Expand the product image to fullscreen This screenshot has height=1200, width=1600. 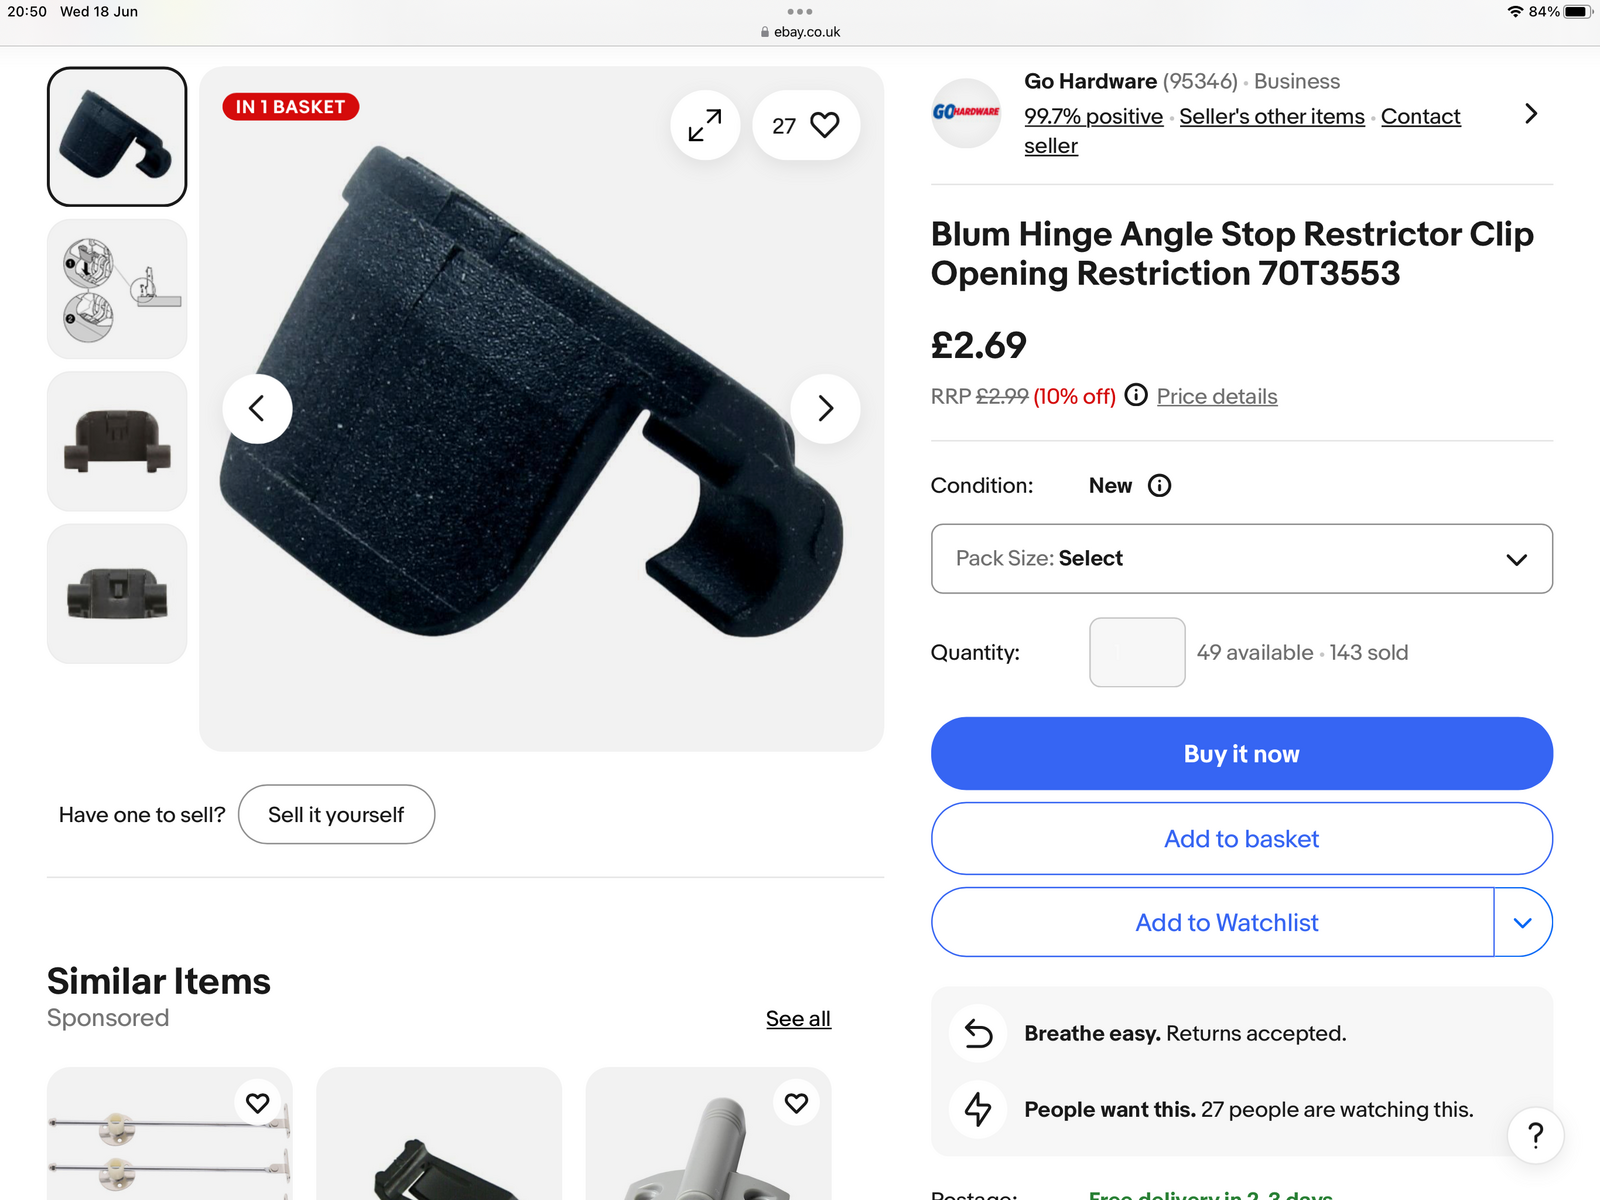point(705,125)
